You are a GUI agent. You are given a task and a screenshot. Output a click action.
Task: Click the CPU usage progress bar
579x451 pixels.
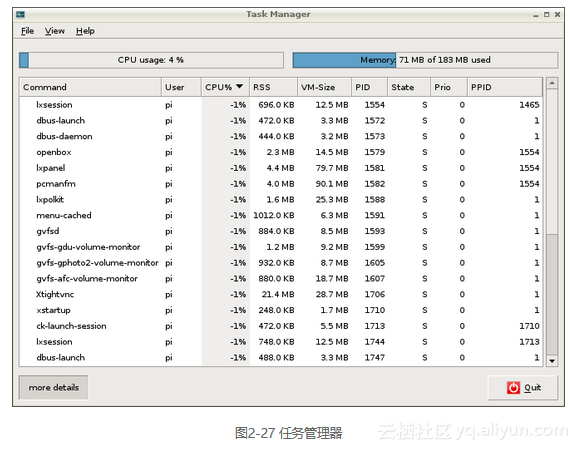[x=151, y=60]
